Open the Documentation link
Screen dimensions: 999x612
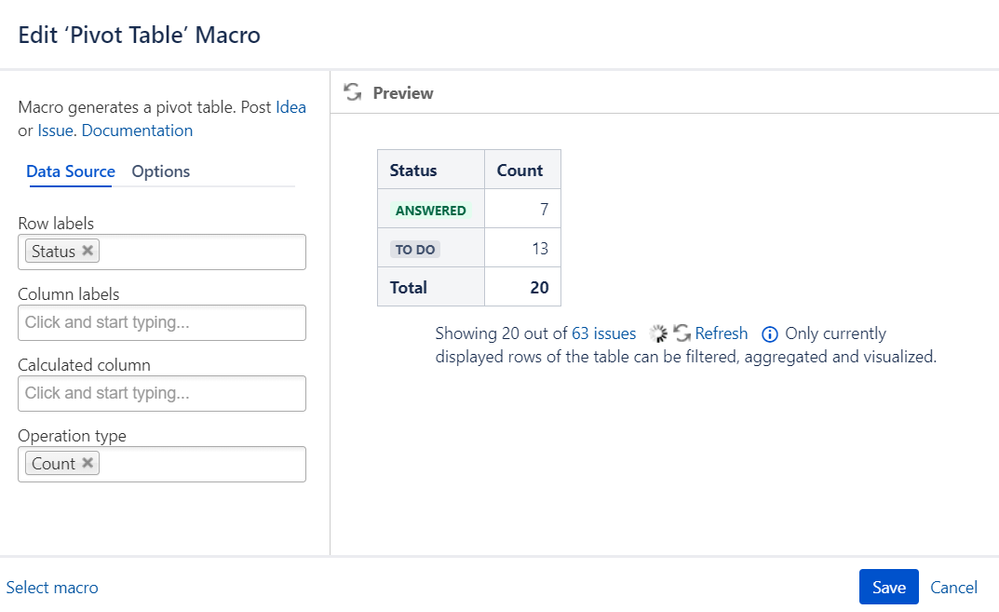[x=137, y=130]
